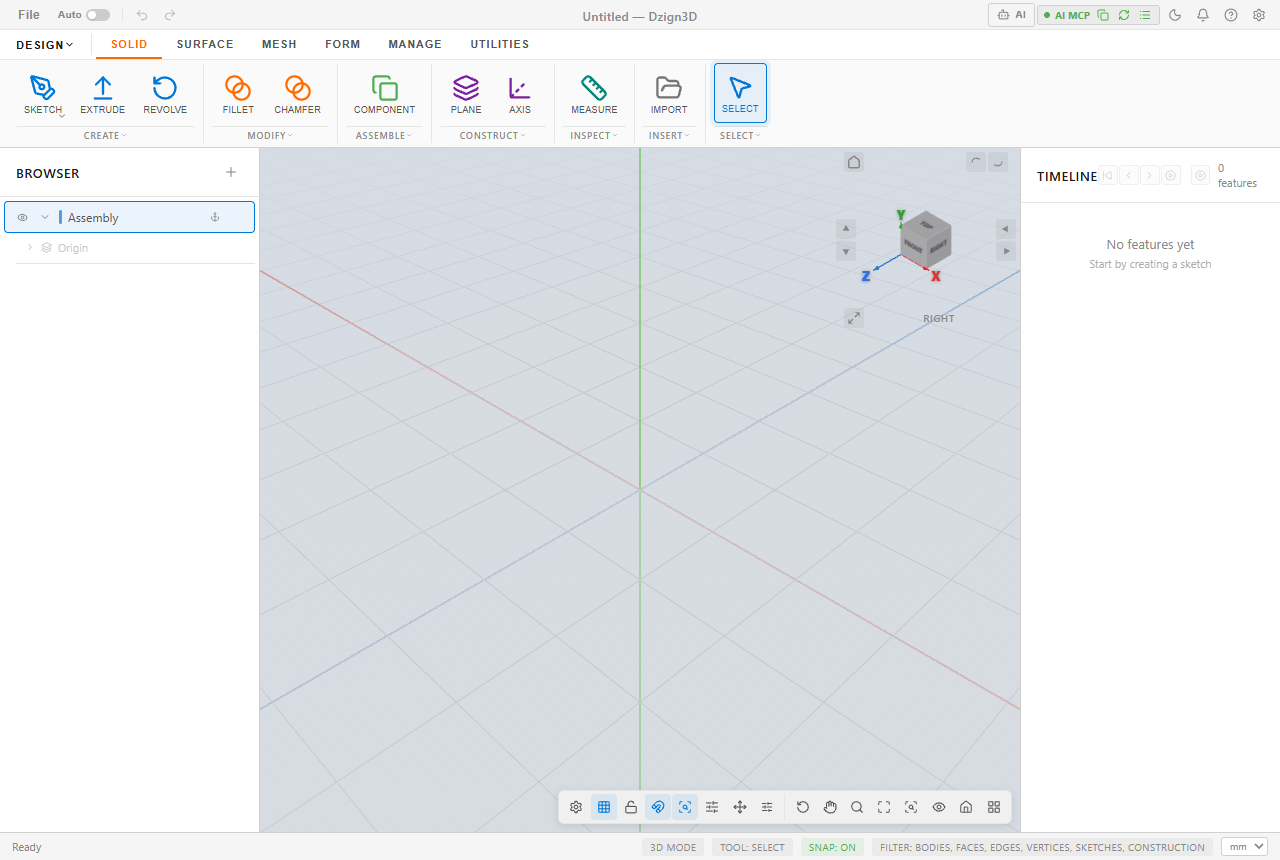Open the help question mark icon
1280x860 pixels.
1231,15
